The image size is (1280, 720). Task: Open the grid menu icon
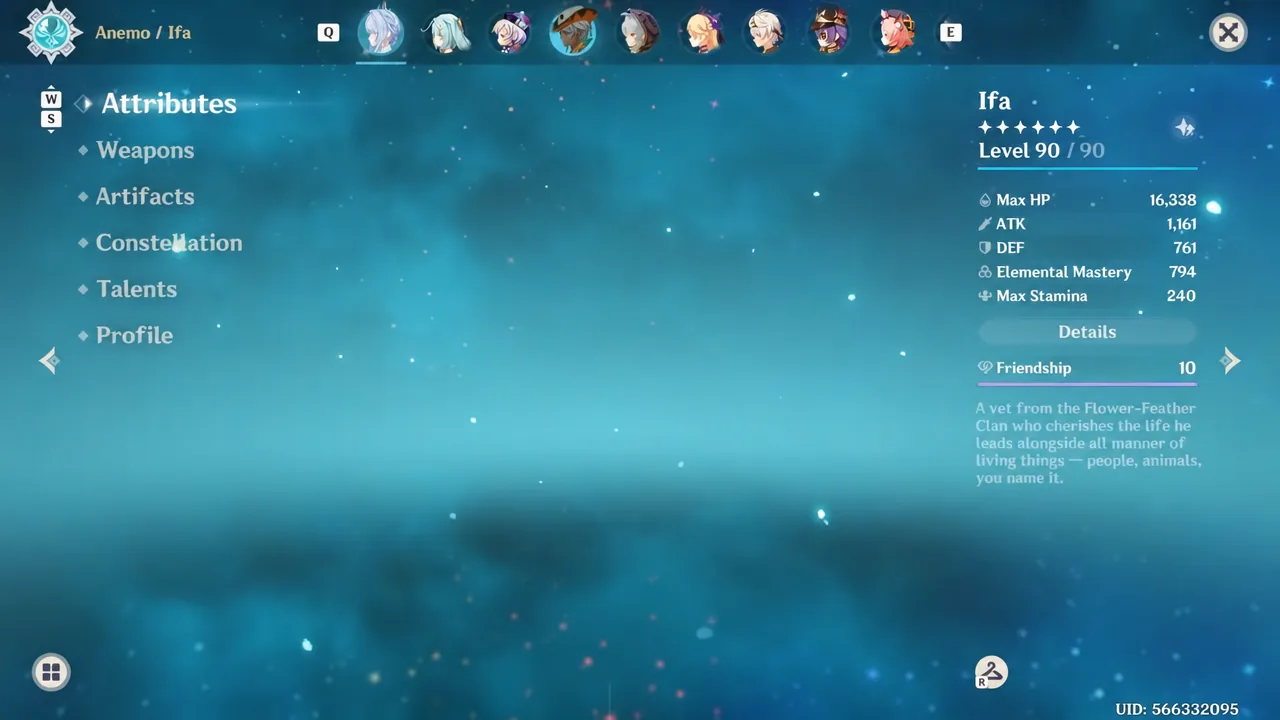[x=51, y=672]
